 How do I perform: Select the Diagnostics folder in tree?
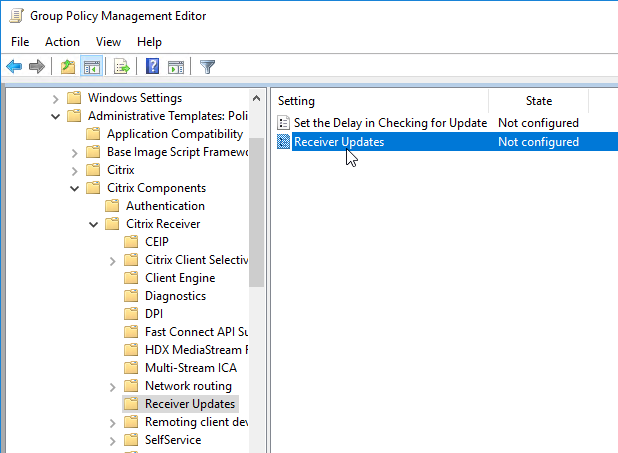175,296
